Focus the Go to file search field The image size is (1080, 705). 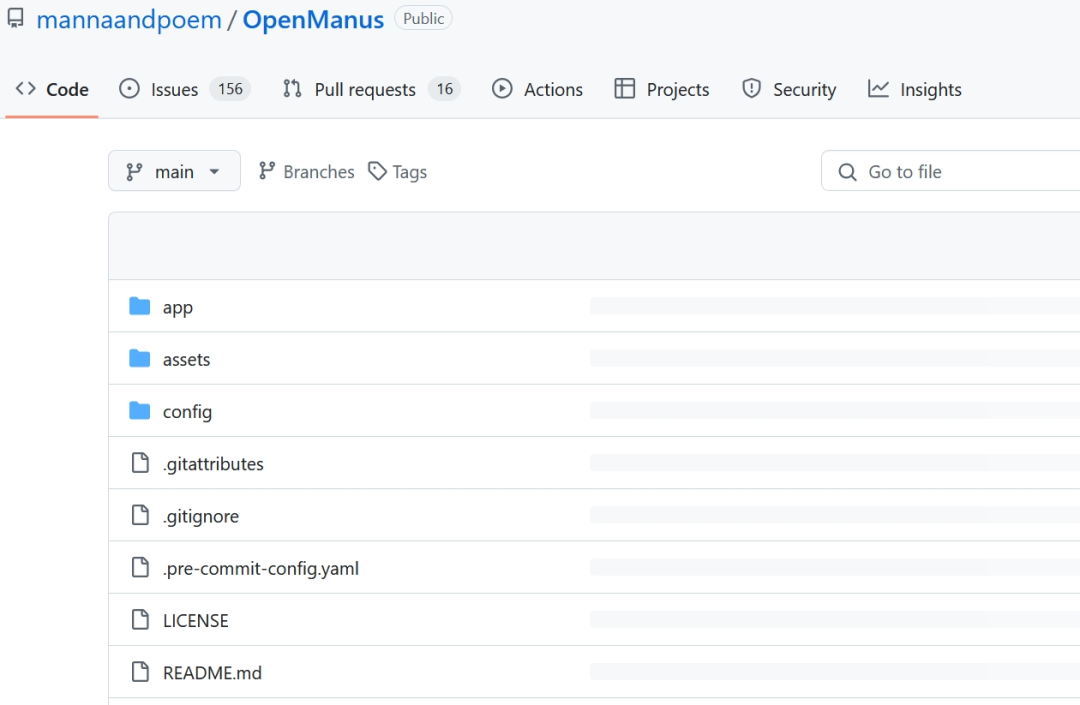(951, 171)
